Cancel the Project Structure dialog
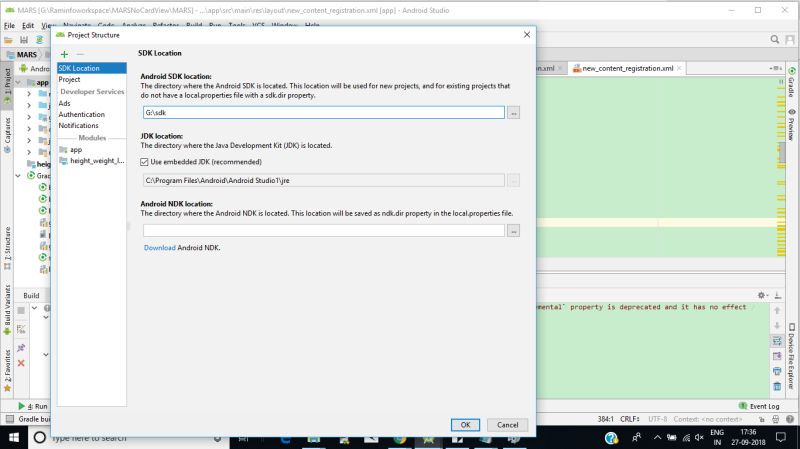This screenshot has height=449, width=800. tap(508, 425)
